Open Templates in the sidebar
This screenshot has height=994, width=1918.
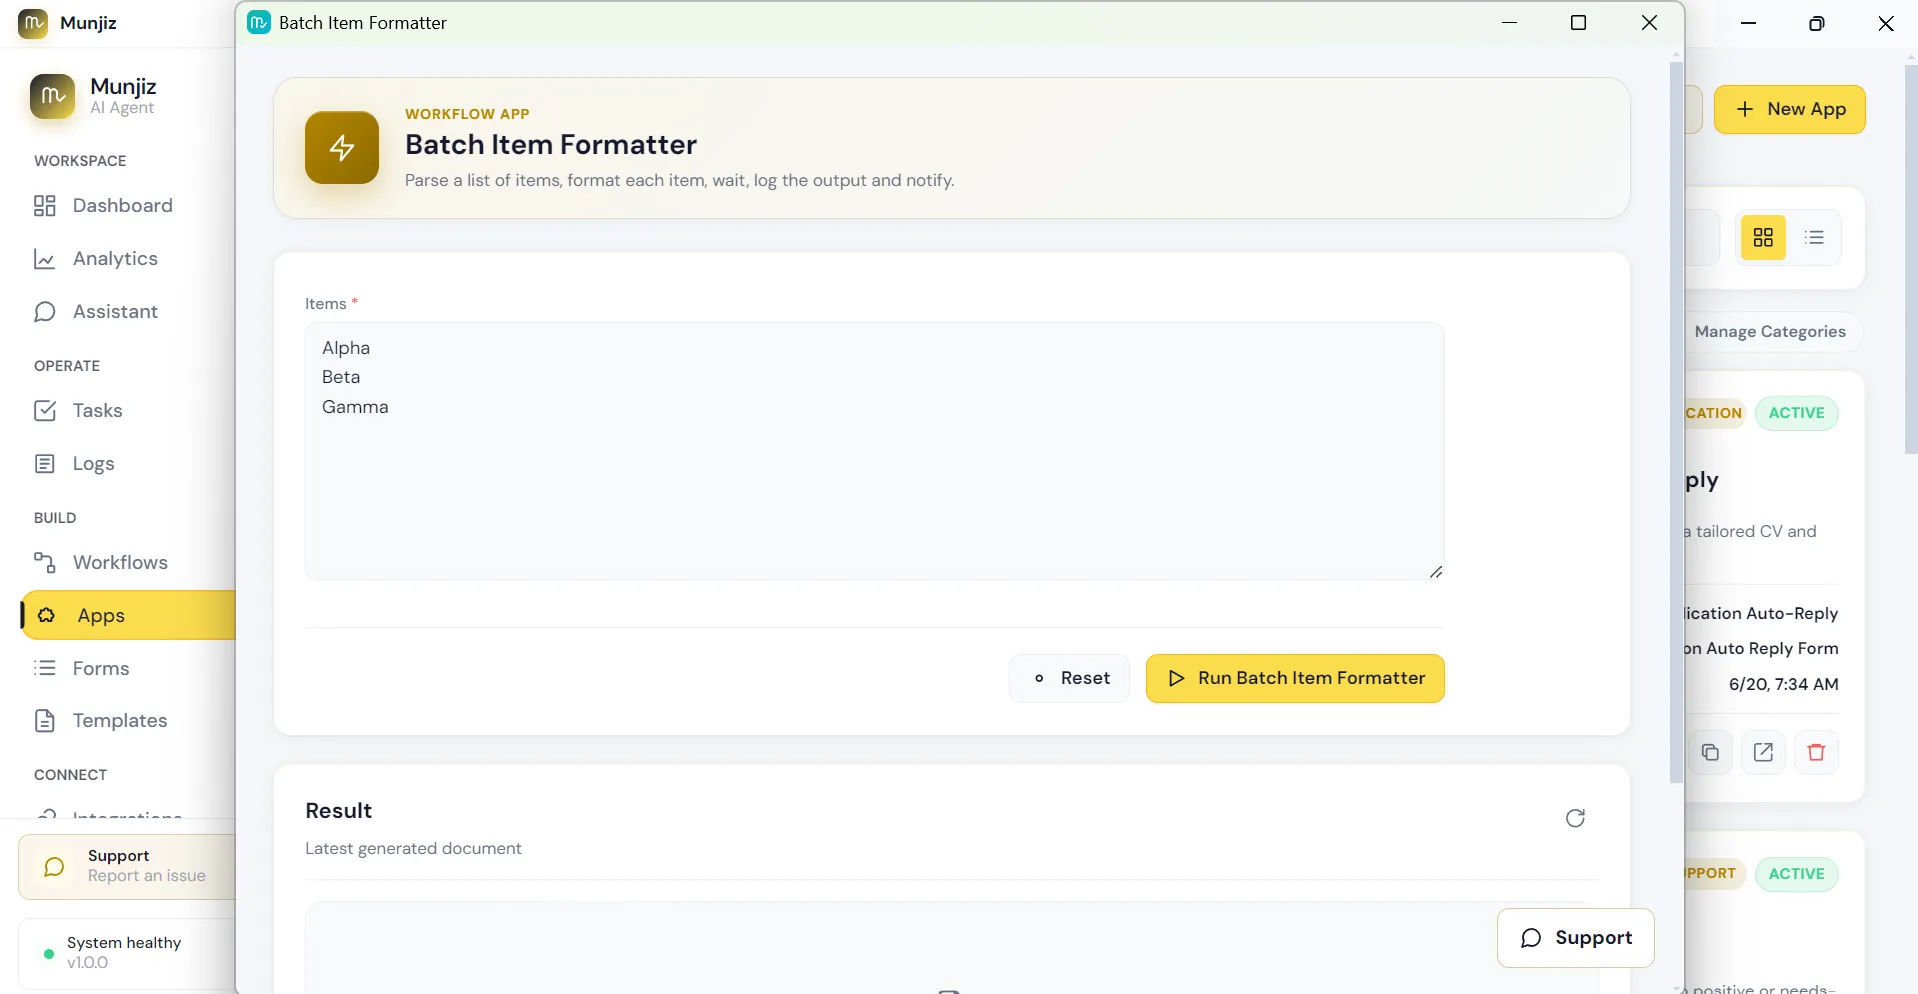click(127, 720)
